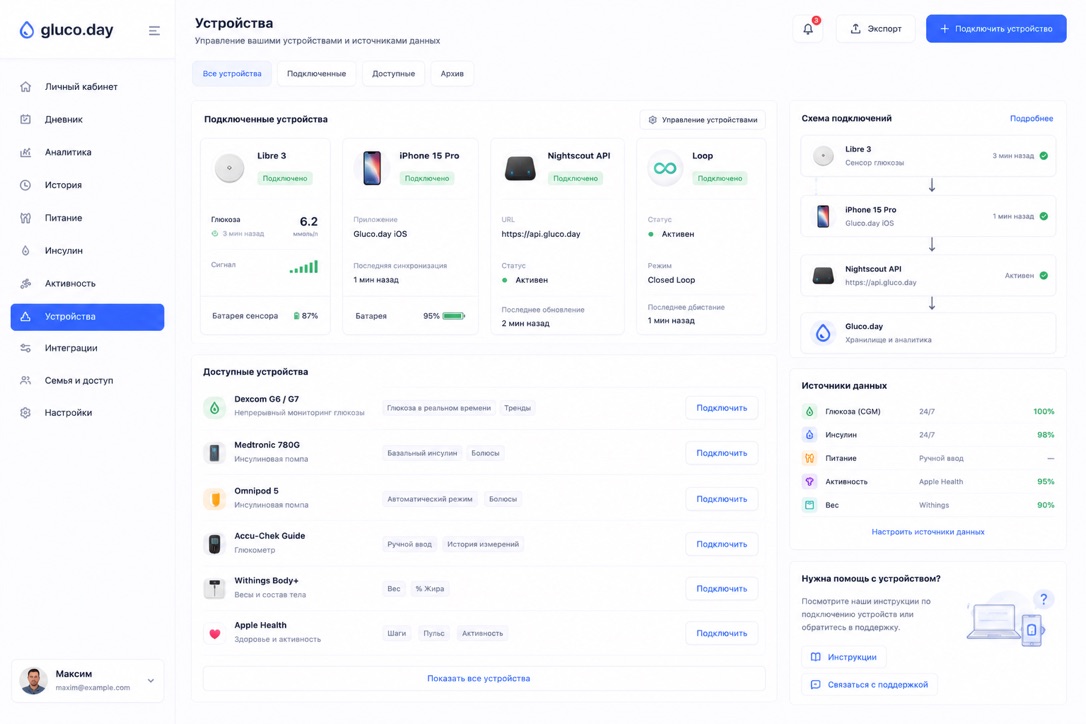Click the Loop infinity icon
This screenshot has height=724, width=1086.
tap(665, 168)
